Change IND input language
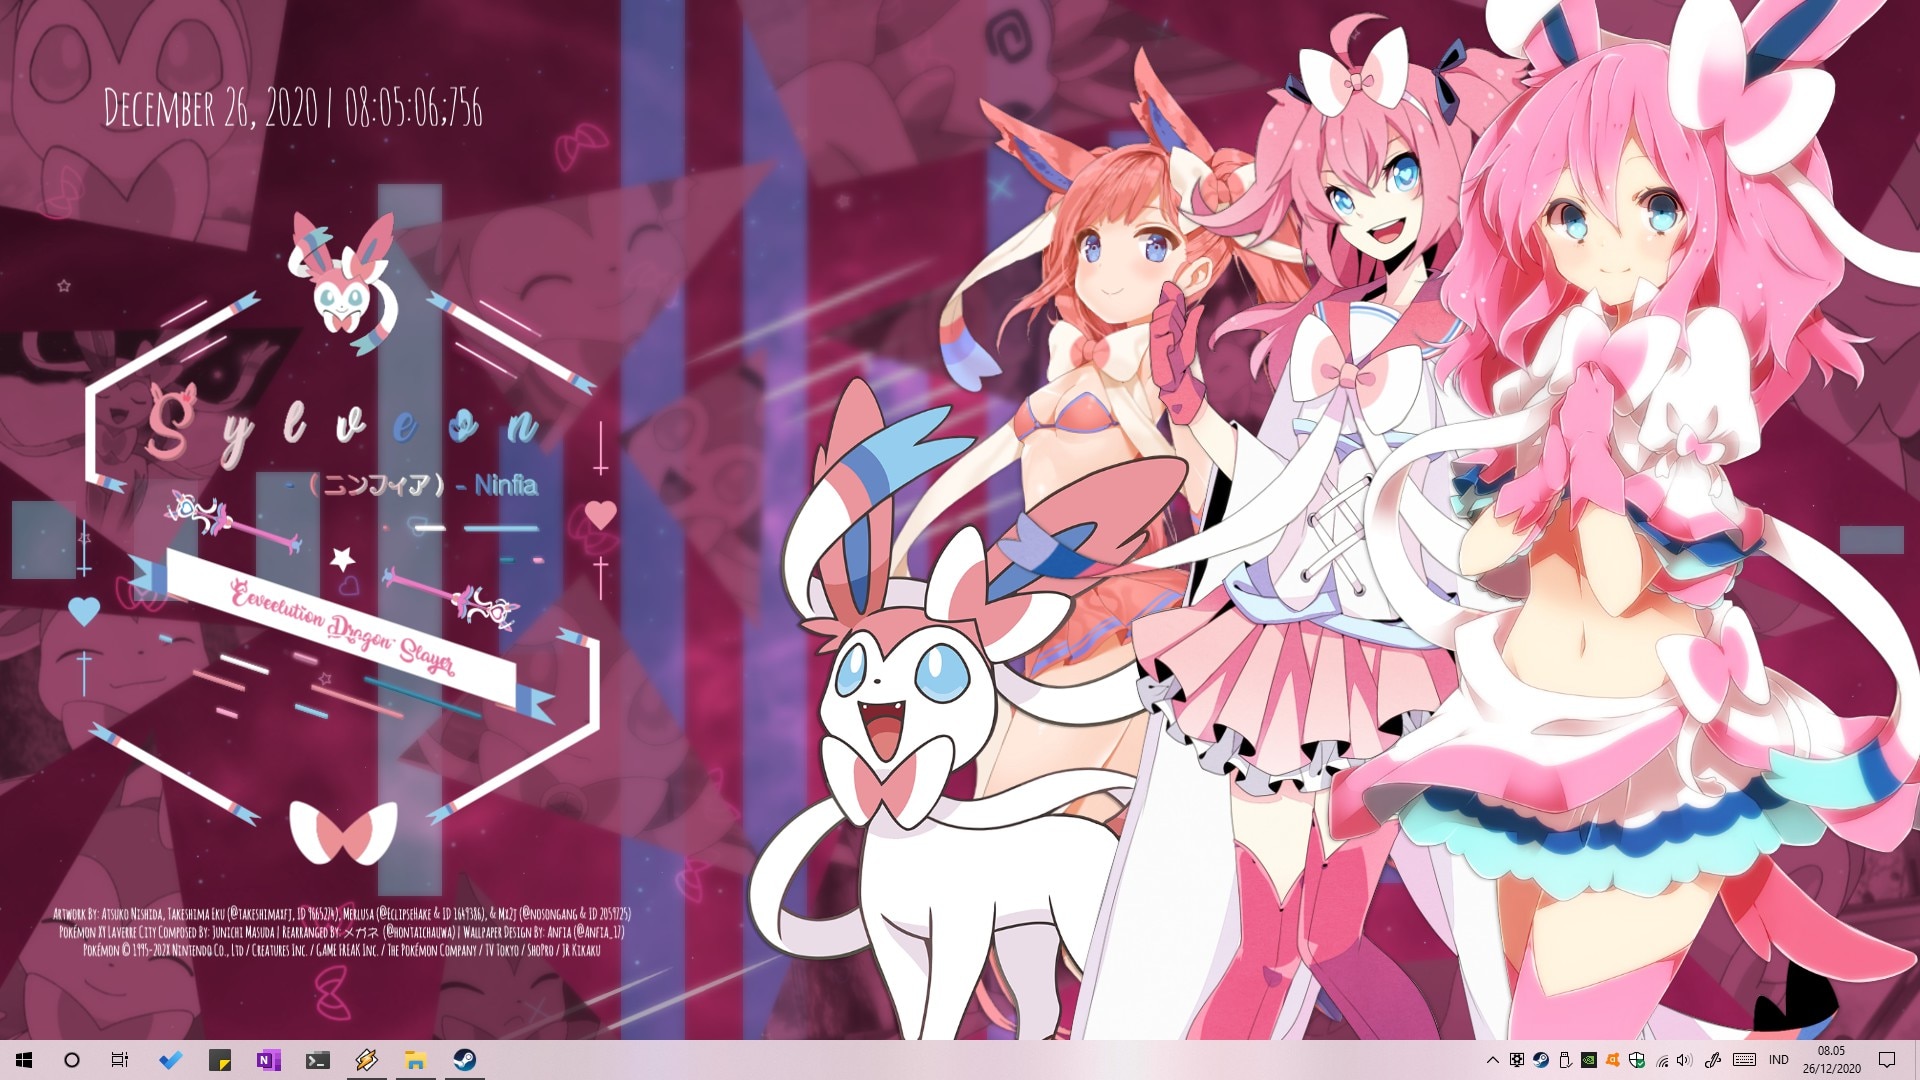1920x1080 pixels. [x=1779, y=1060]
